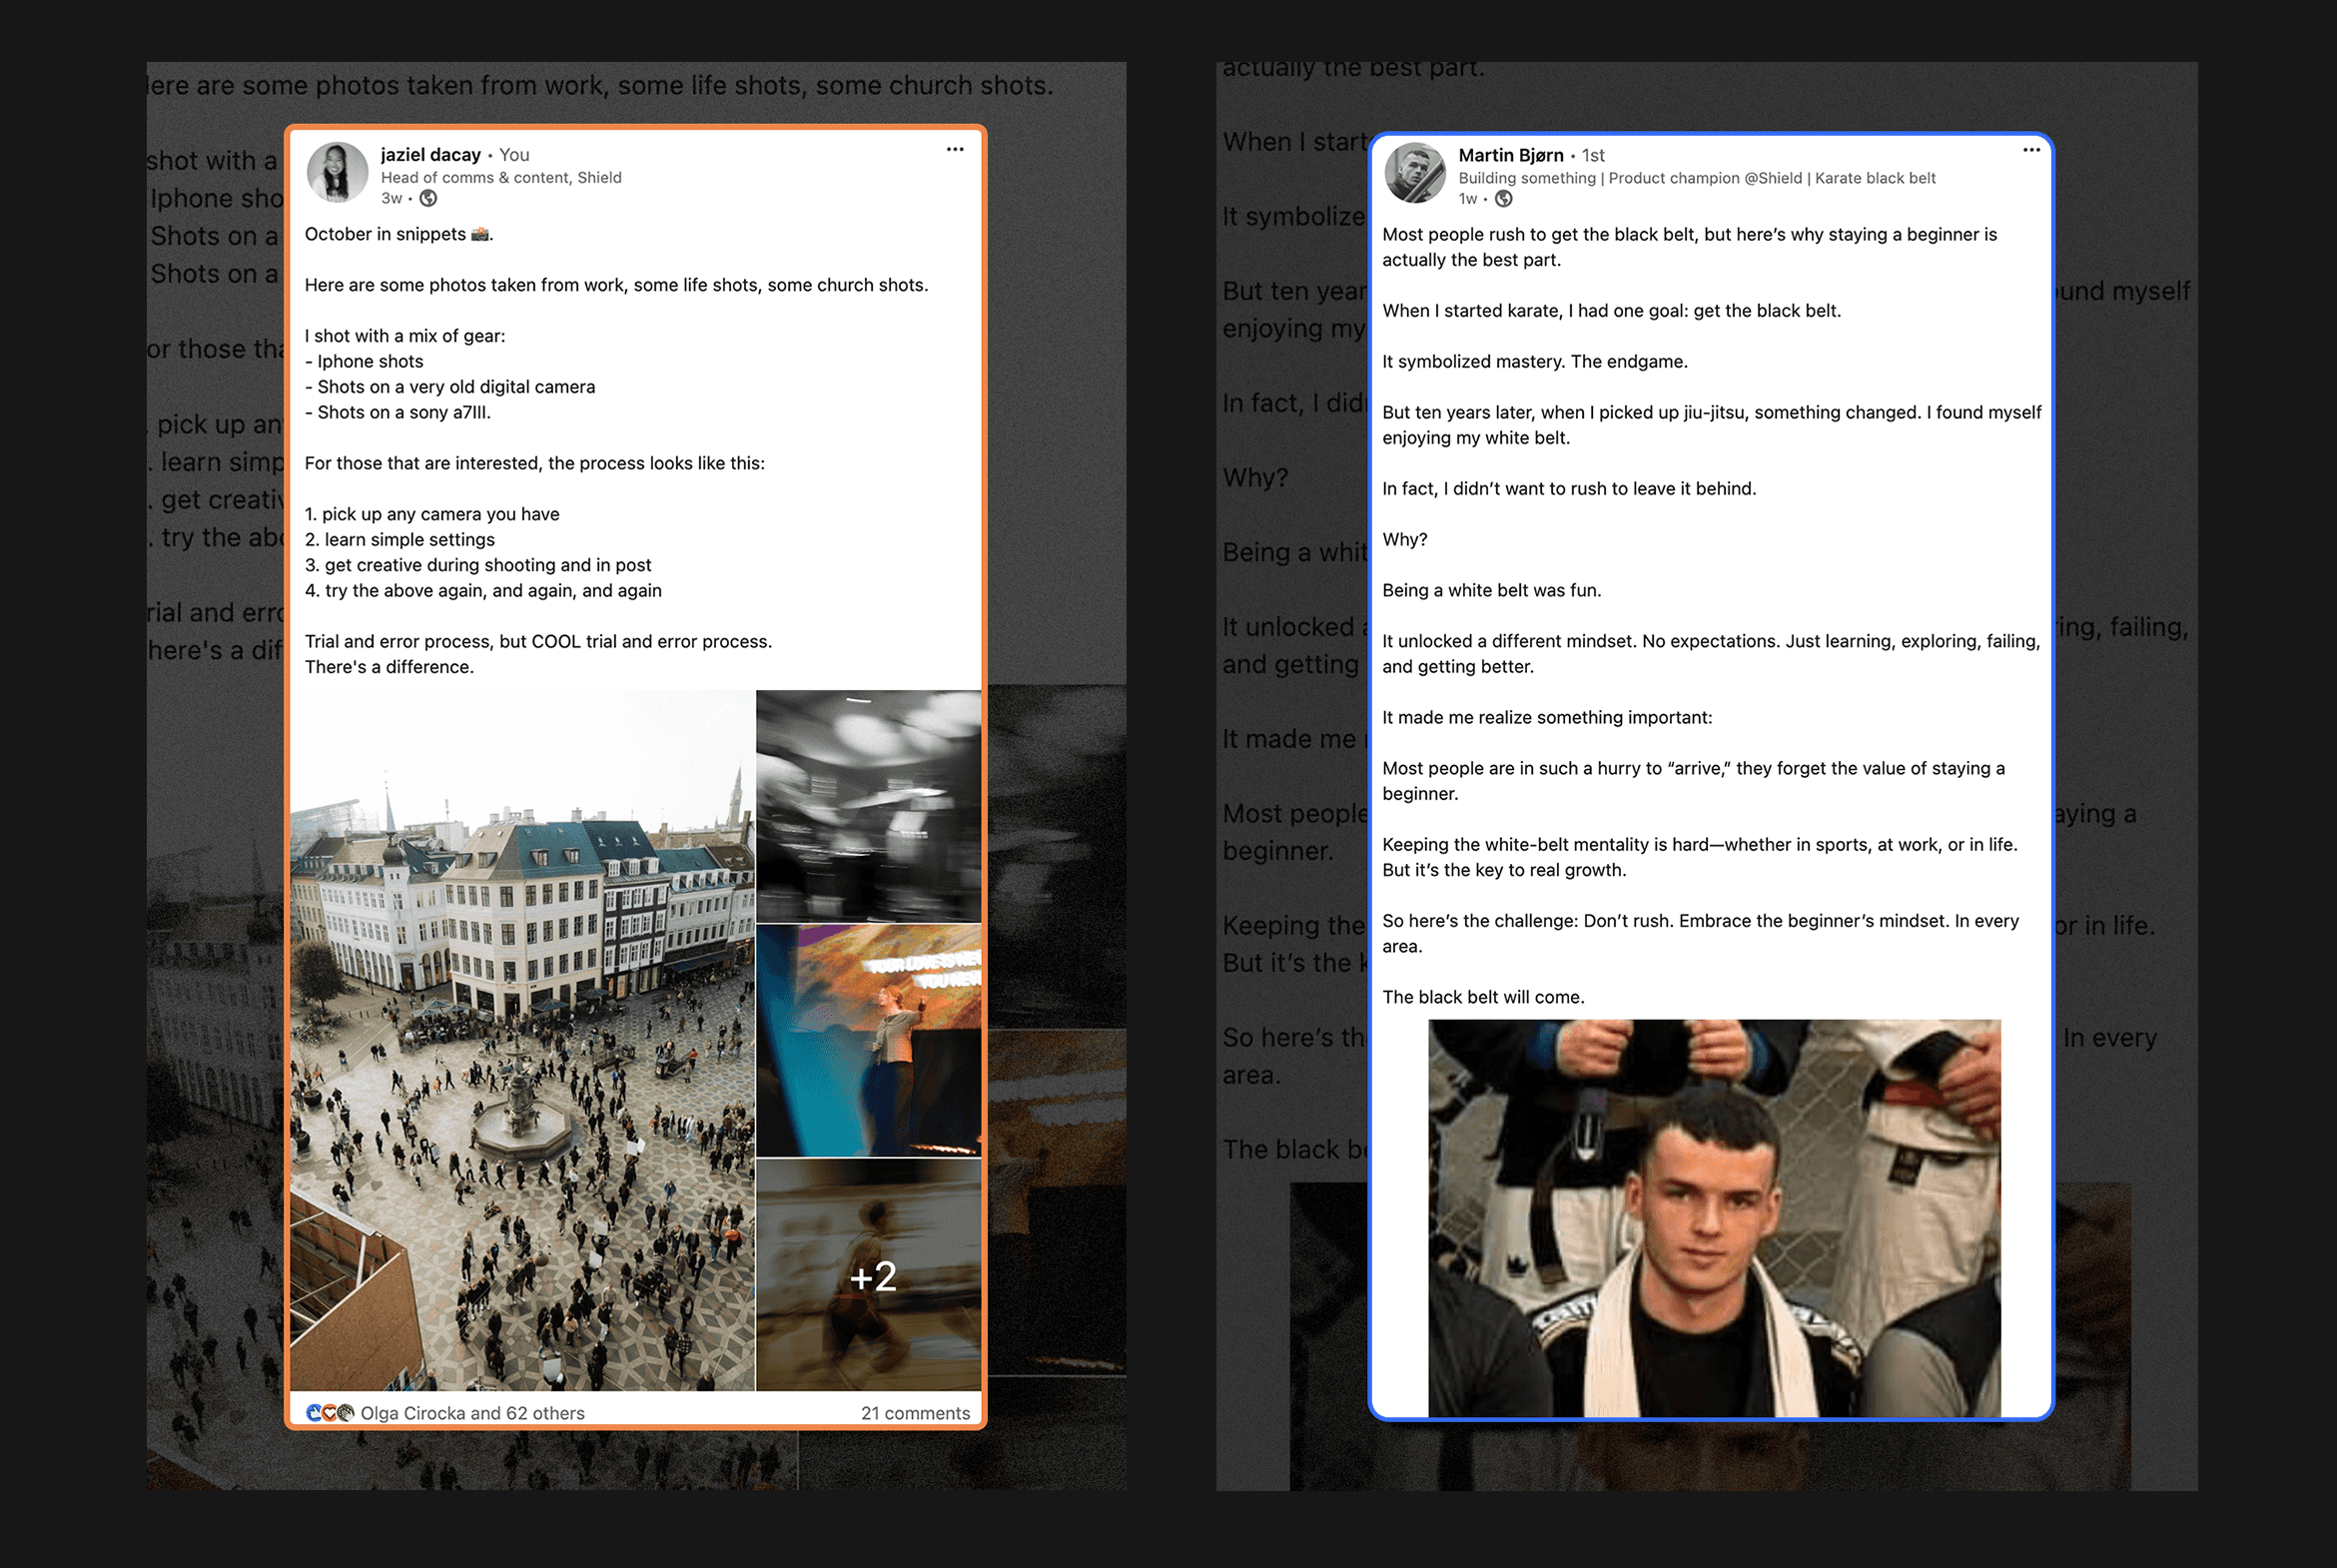Screen dimensions: 2337x1568
Task: Click the clapping hands reaction icon
Action: pyautogui.click(x=345, y=1413)
